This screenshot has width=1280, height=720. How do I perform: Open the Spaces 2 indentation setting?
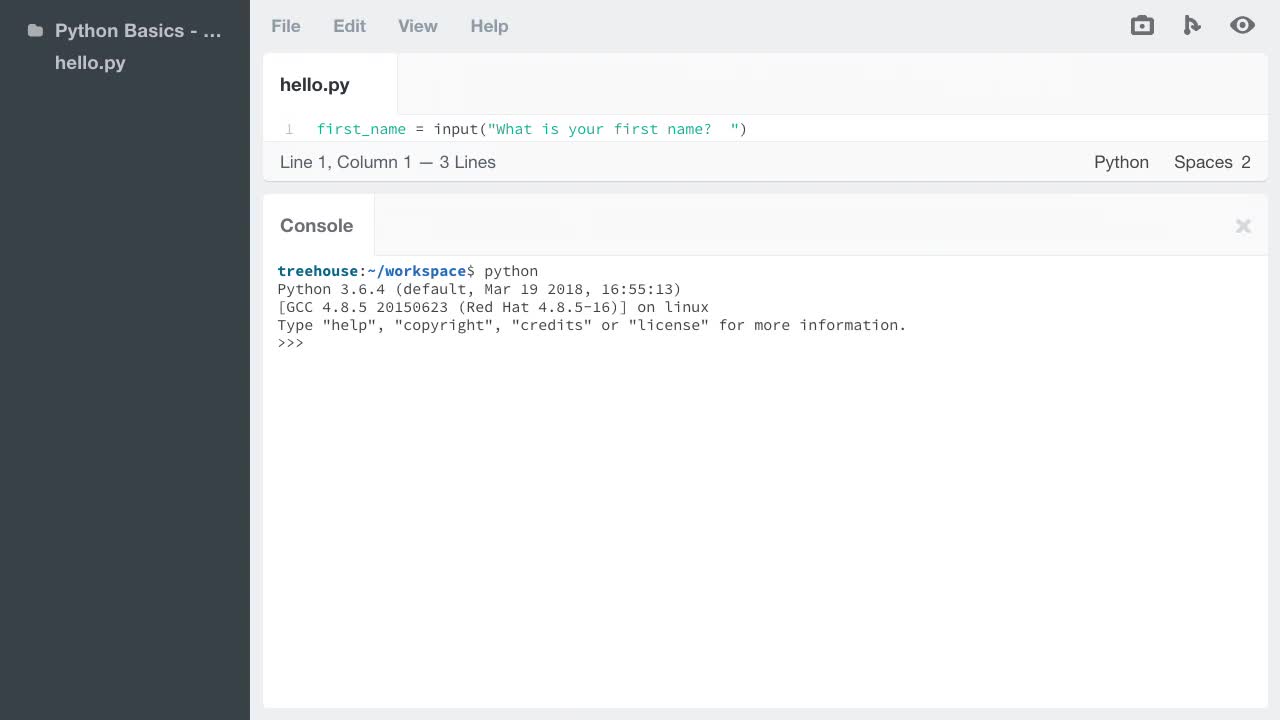[x=1212, y=162]
